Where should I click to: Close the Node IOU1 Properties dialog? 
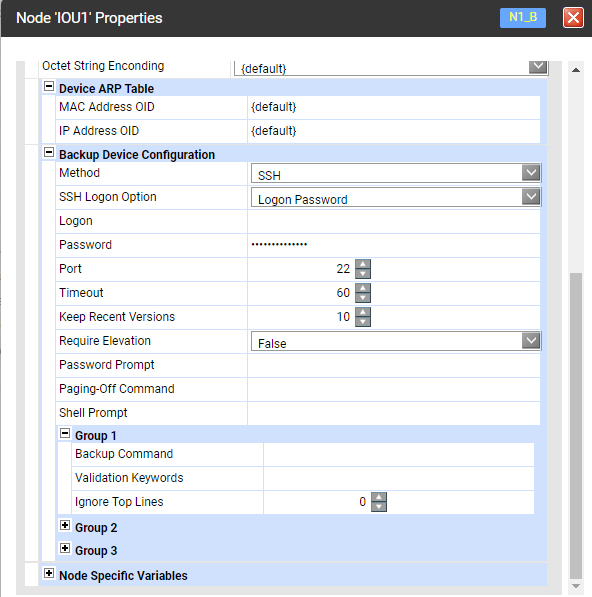(x=573, y=18)
